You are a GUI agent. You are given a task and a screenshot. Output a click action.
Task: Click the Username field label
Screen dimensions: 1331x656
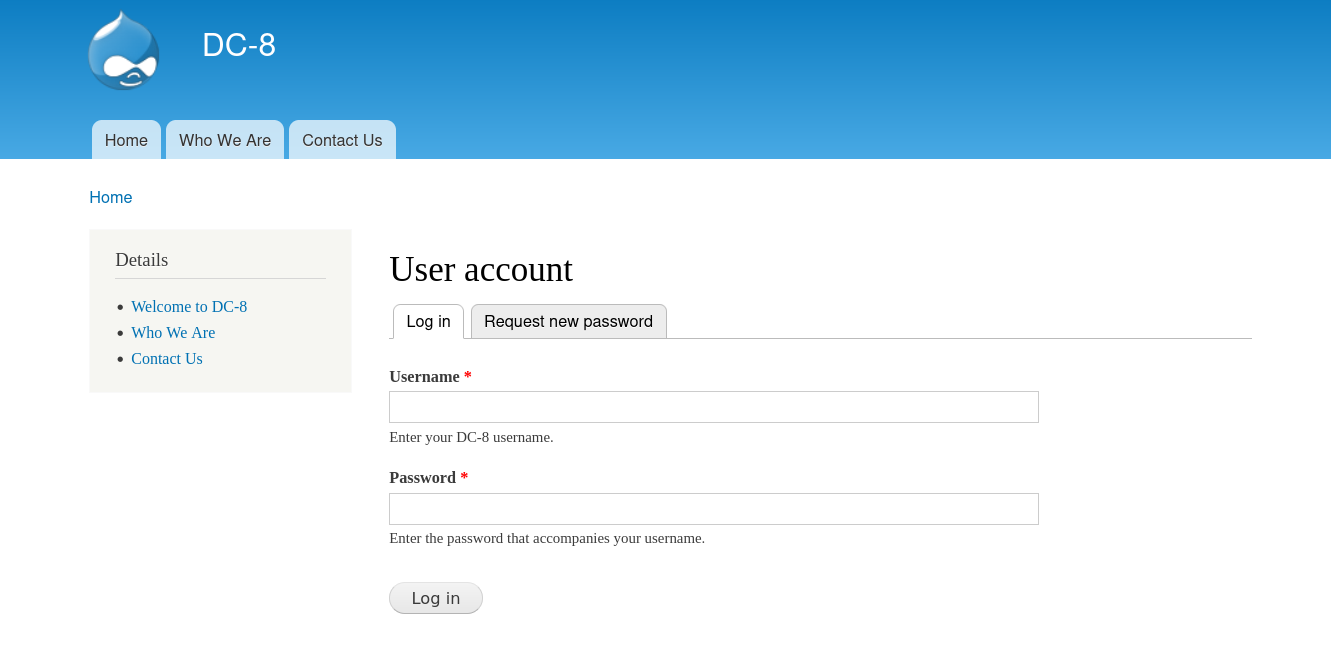(x=424, y=377)
